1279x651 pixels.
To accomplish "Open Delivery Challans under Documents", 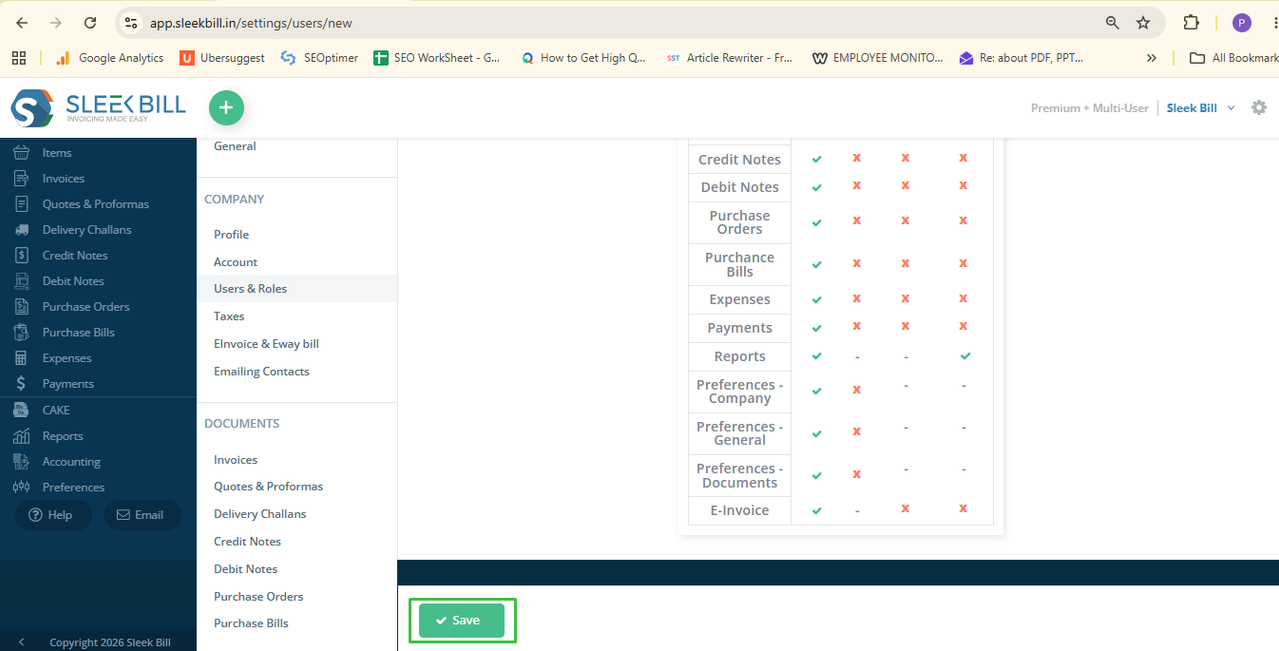I will tap(260, 514).
